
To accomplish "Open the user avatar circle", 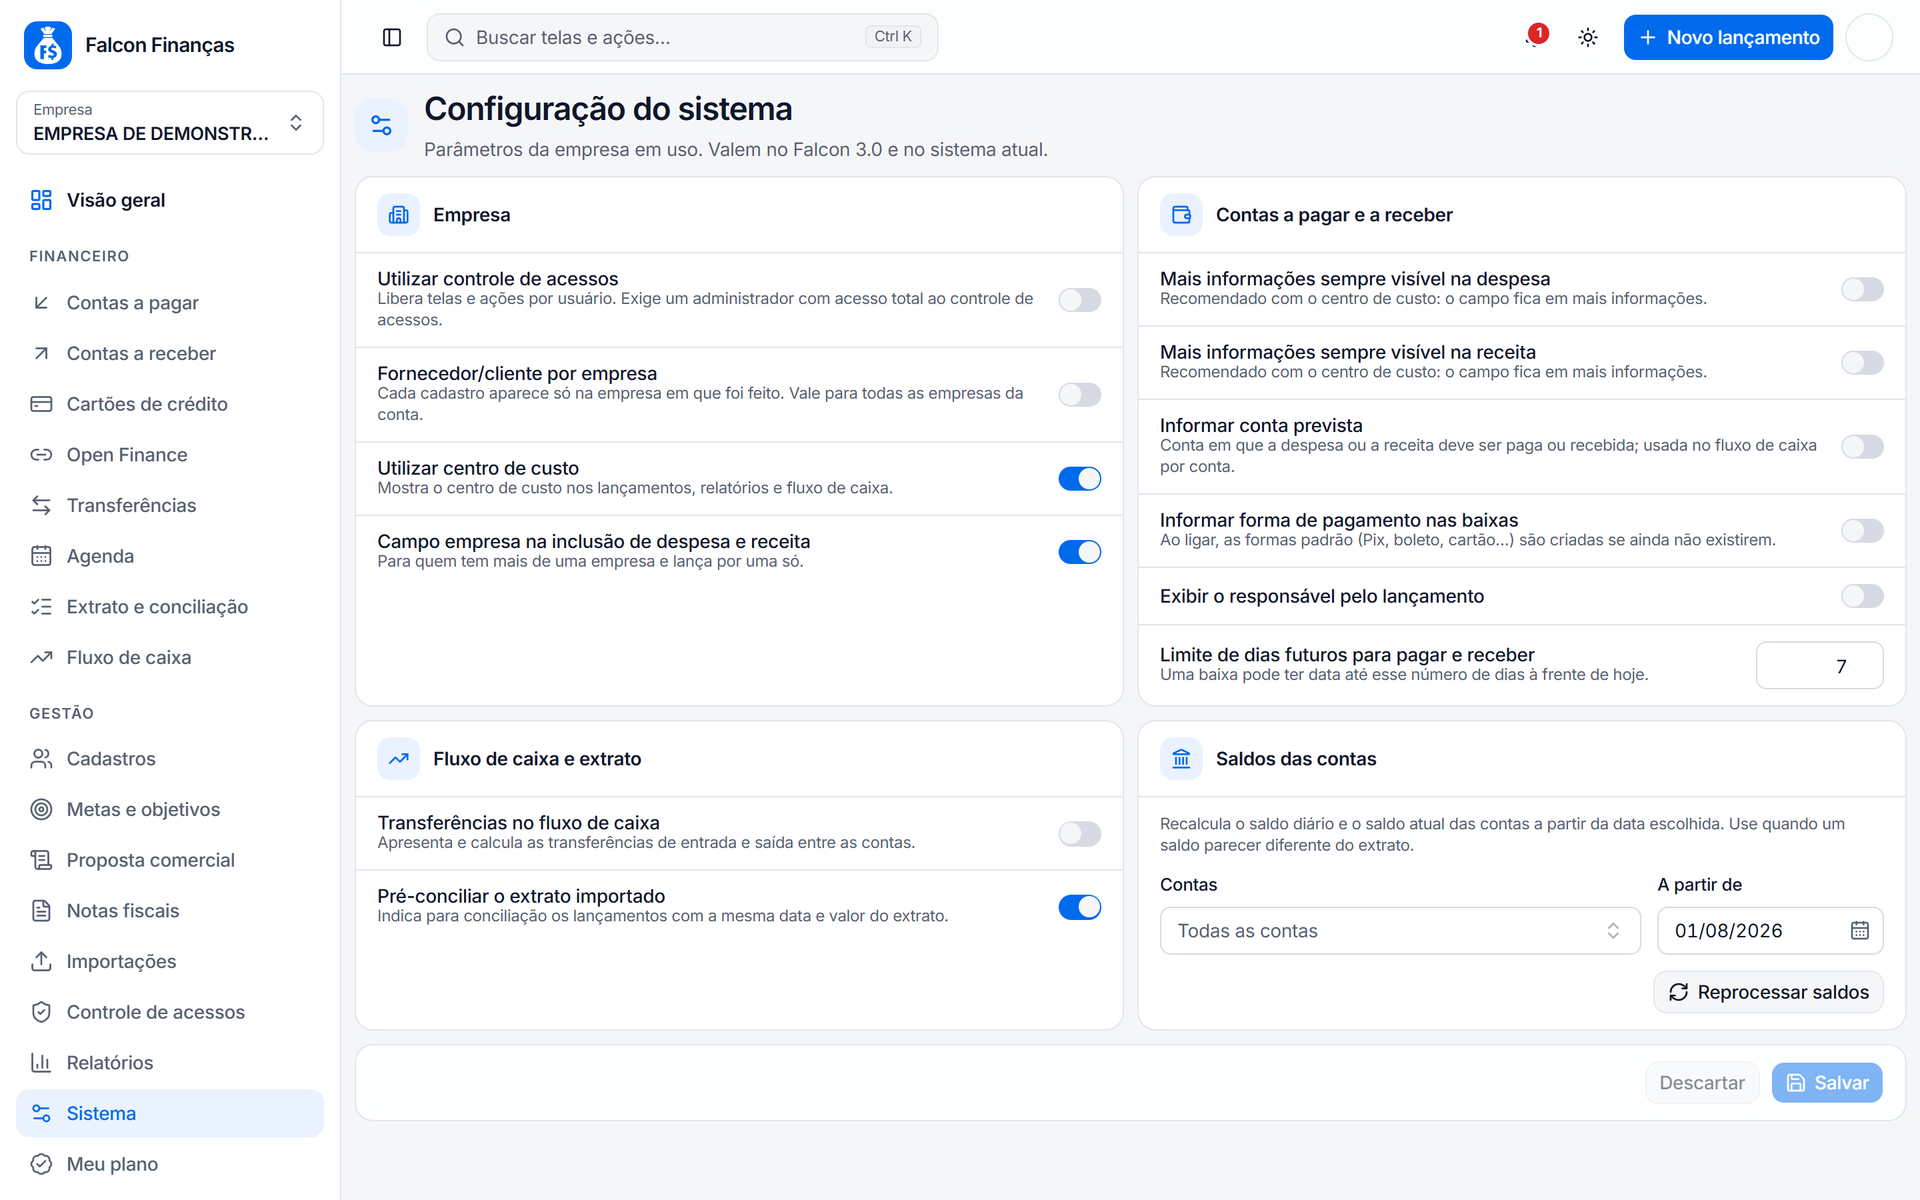I will click(x=1869, y=37).
